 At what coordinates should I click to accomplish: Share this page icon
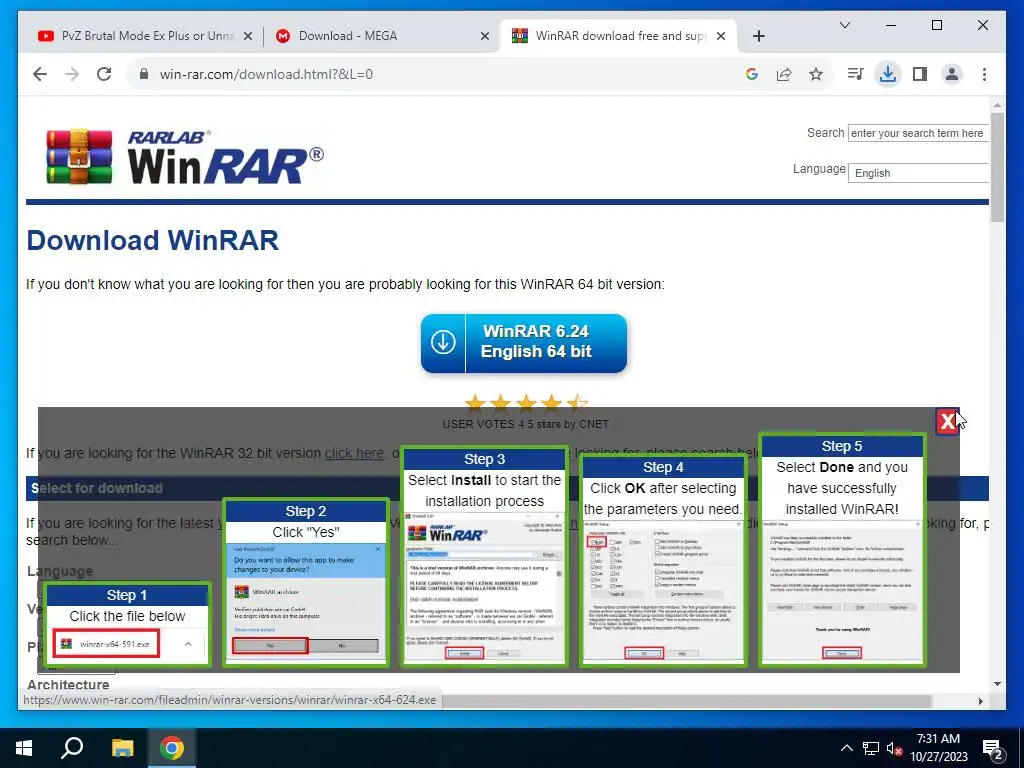click(784, 74)
